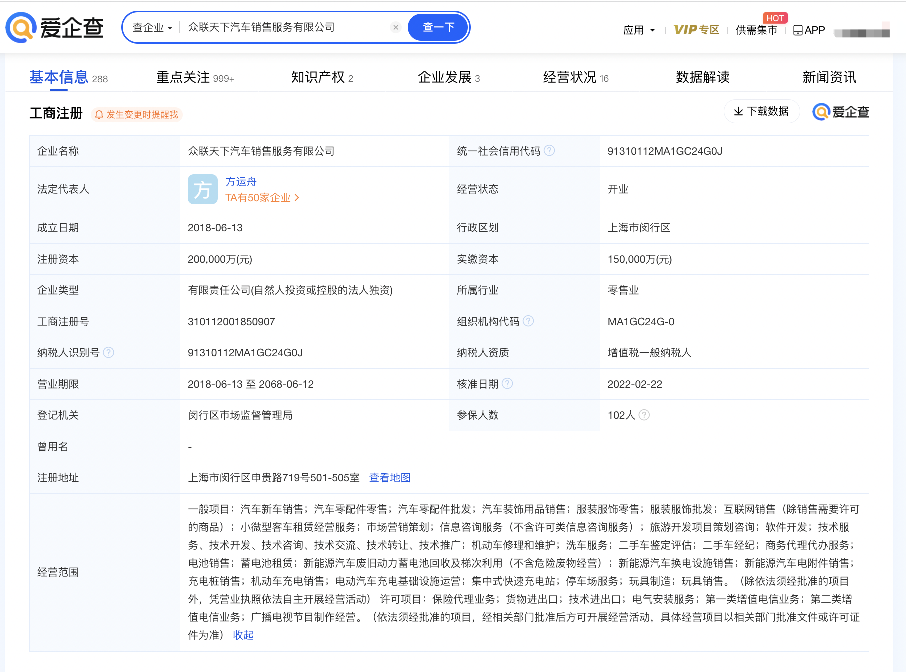Select the 营业期限 value 2018-06-13 至 2068-06-12

tap(250, 384)
